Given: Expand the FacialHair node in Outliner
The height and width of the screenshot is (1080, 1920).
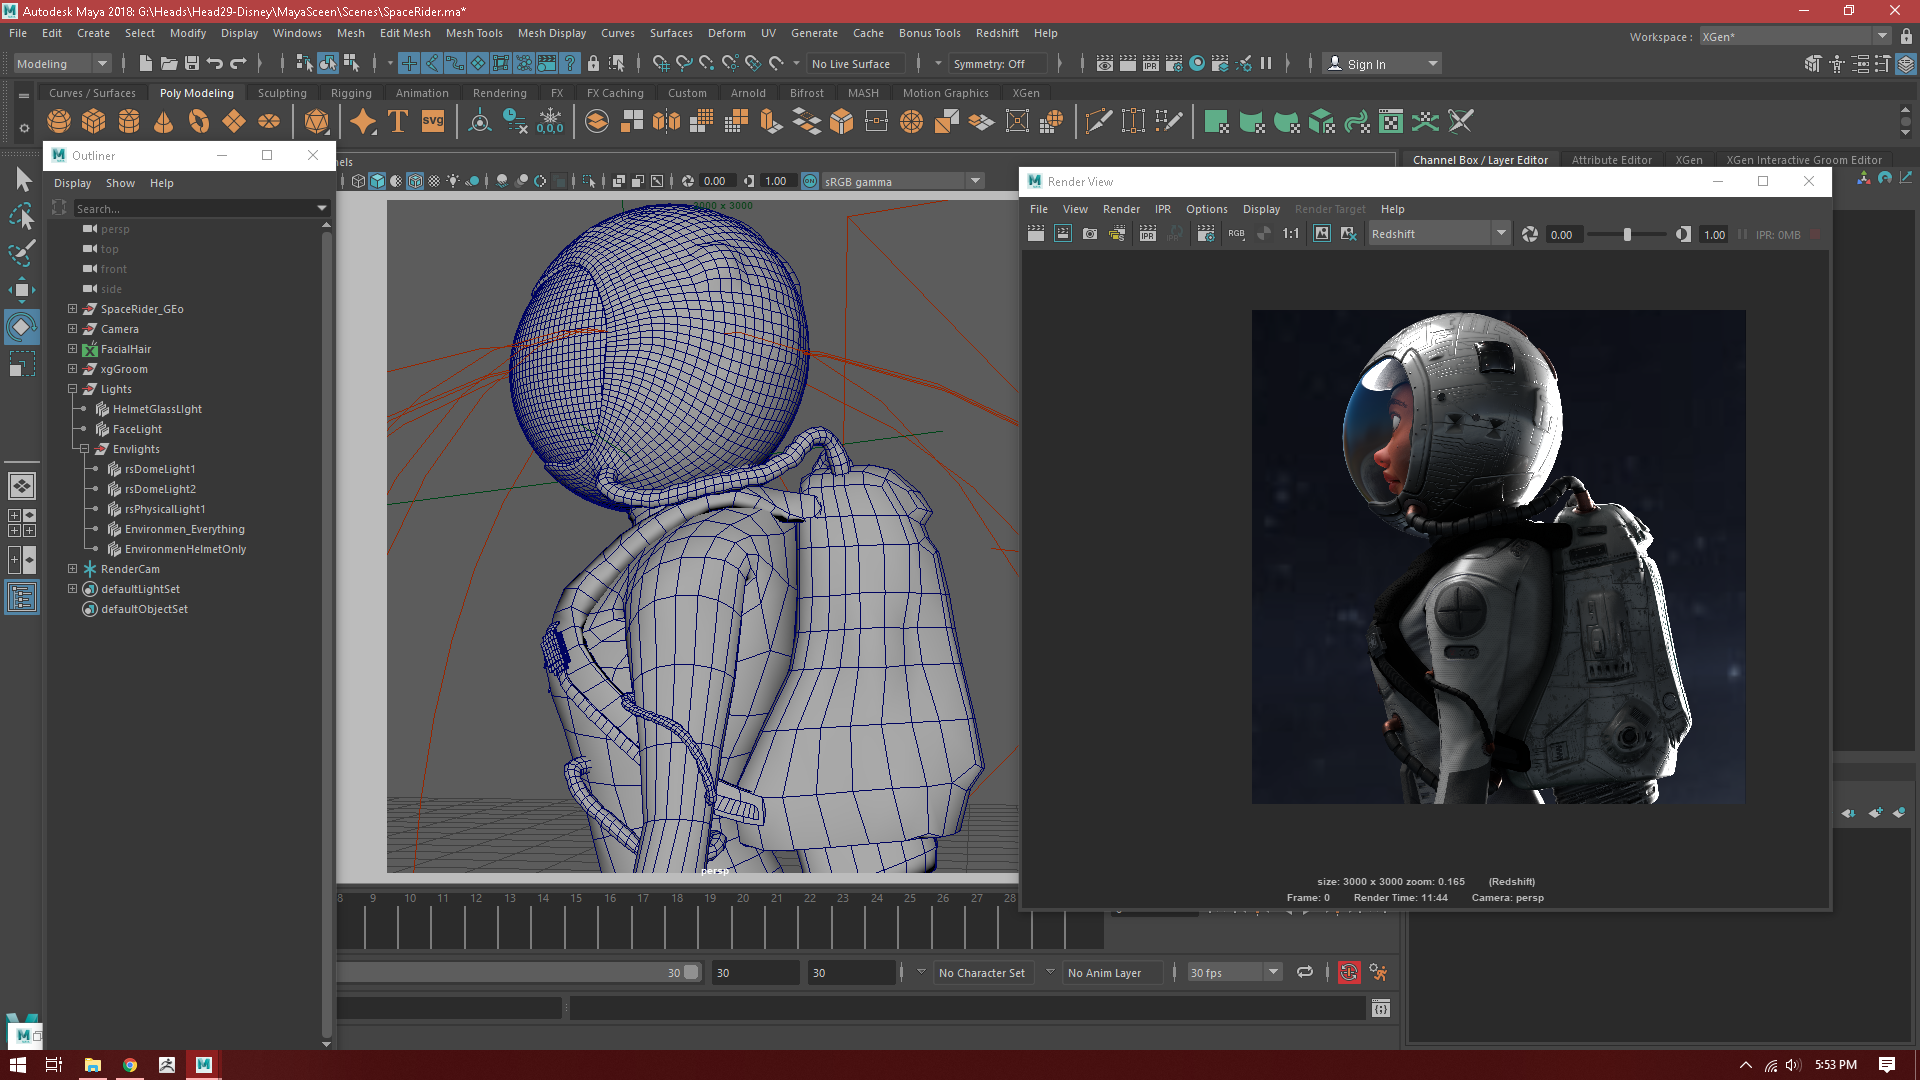Looking at the screenshot, I should tap(72, 349).
